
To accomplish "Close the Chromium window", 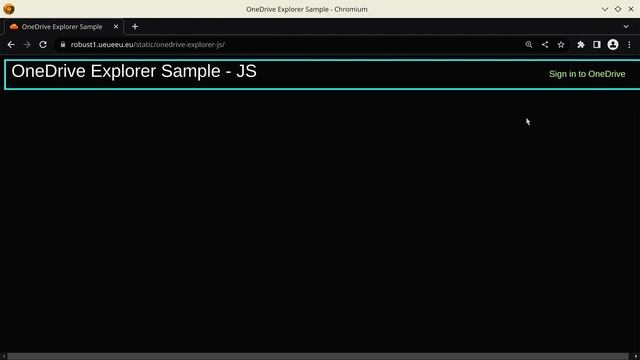I will click(631, 9).
